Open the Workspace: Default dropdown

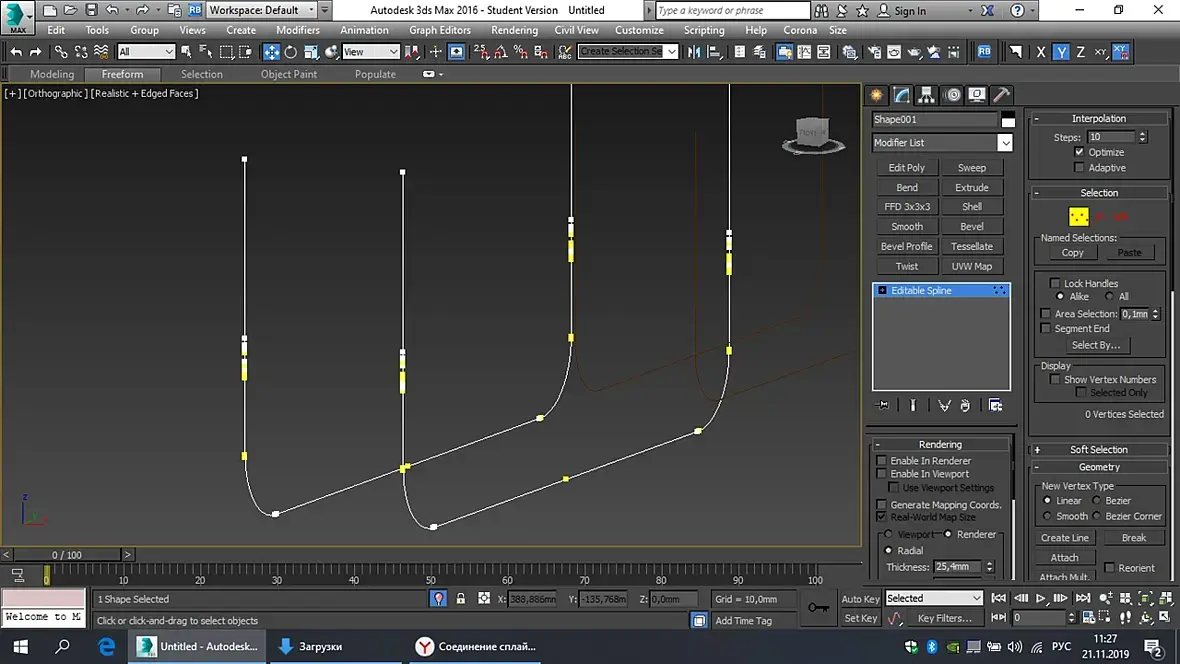[262, 10]
